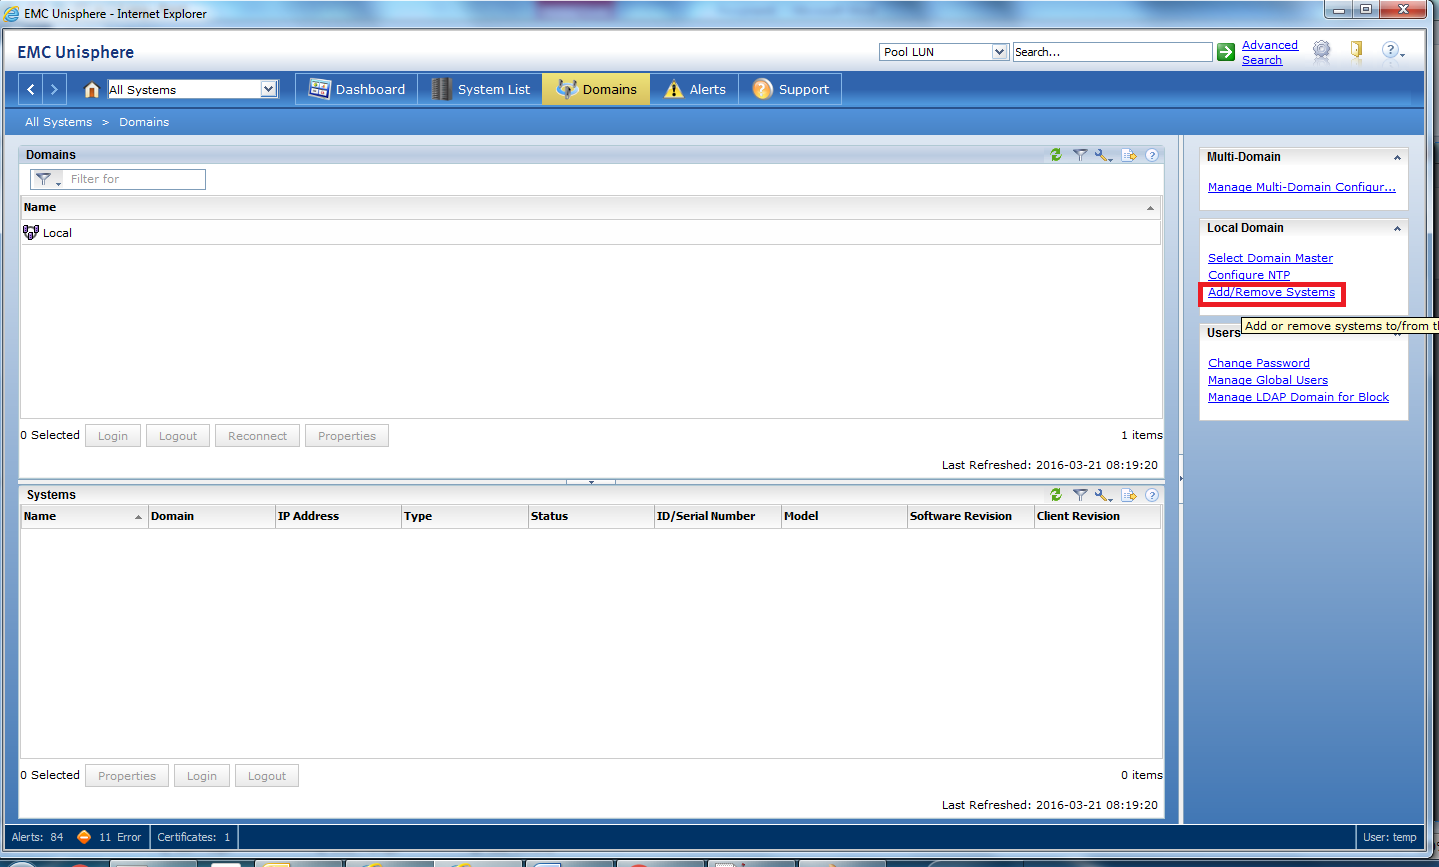The image size is (1439, 867).
Task: Click the Internet Explorer title bar icon
Action: (12, 14)
